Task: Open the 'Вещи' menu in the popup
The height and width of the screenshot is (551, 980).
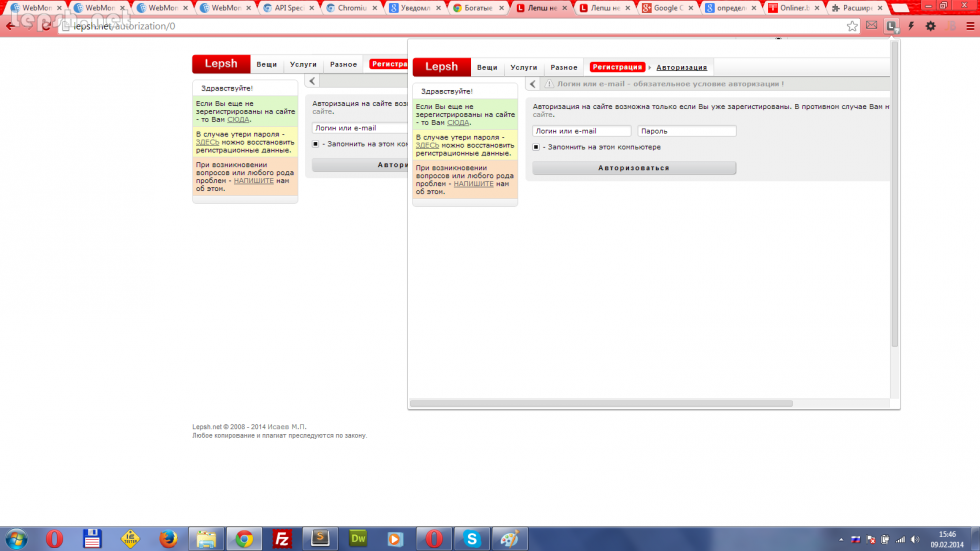Action: pyautogui.click(x=487, y=67)
